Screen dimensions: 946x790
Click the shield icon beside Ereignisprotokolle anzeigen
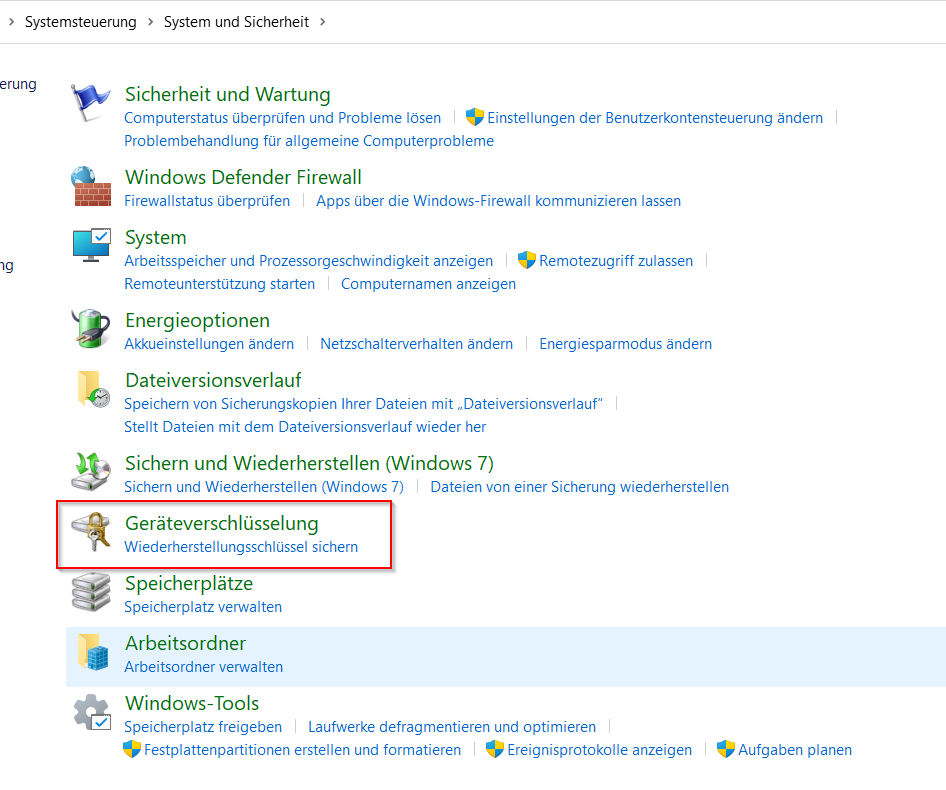(x=495, y=749)
